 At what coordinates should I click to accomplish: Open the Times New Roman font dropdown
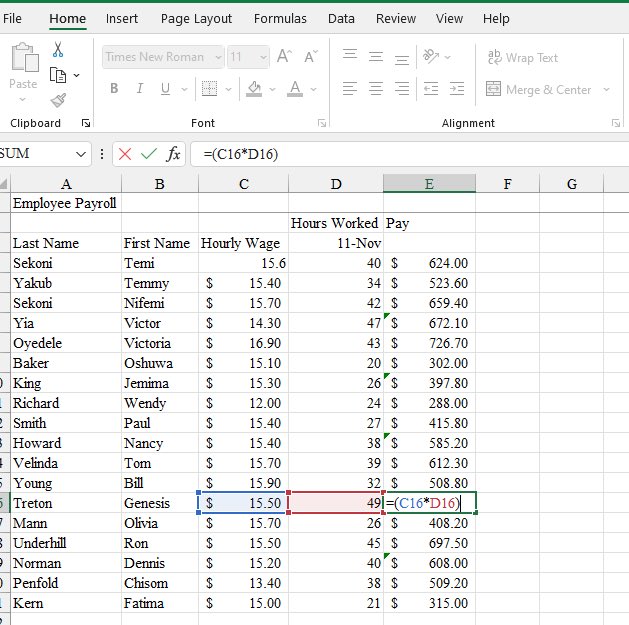click(218, 57)
